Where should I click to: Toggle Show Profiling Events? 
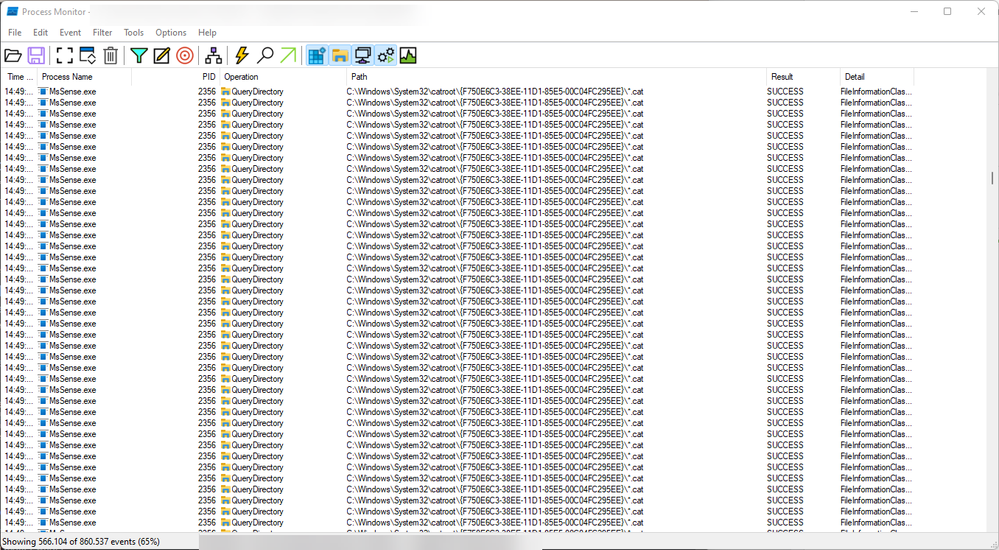[x=408, y=56]
